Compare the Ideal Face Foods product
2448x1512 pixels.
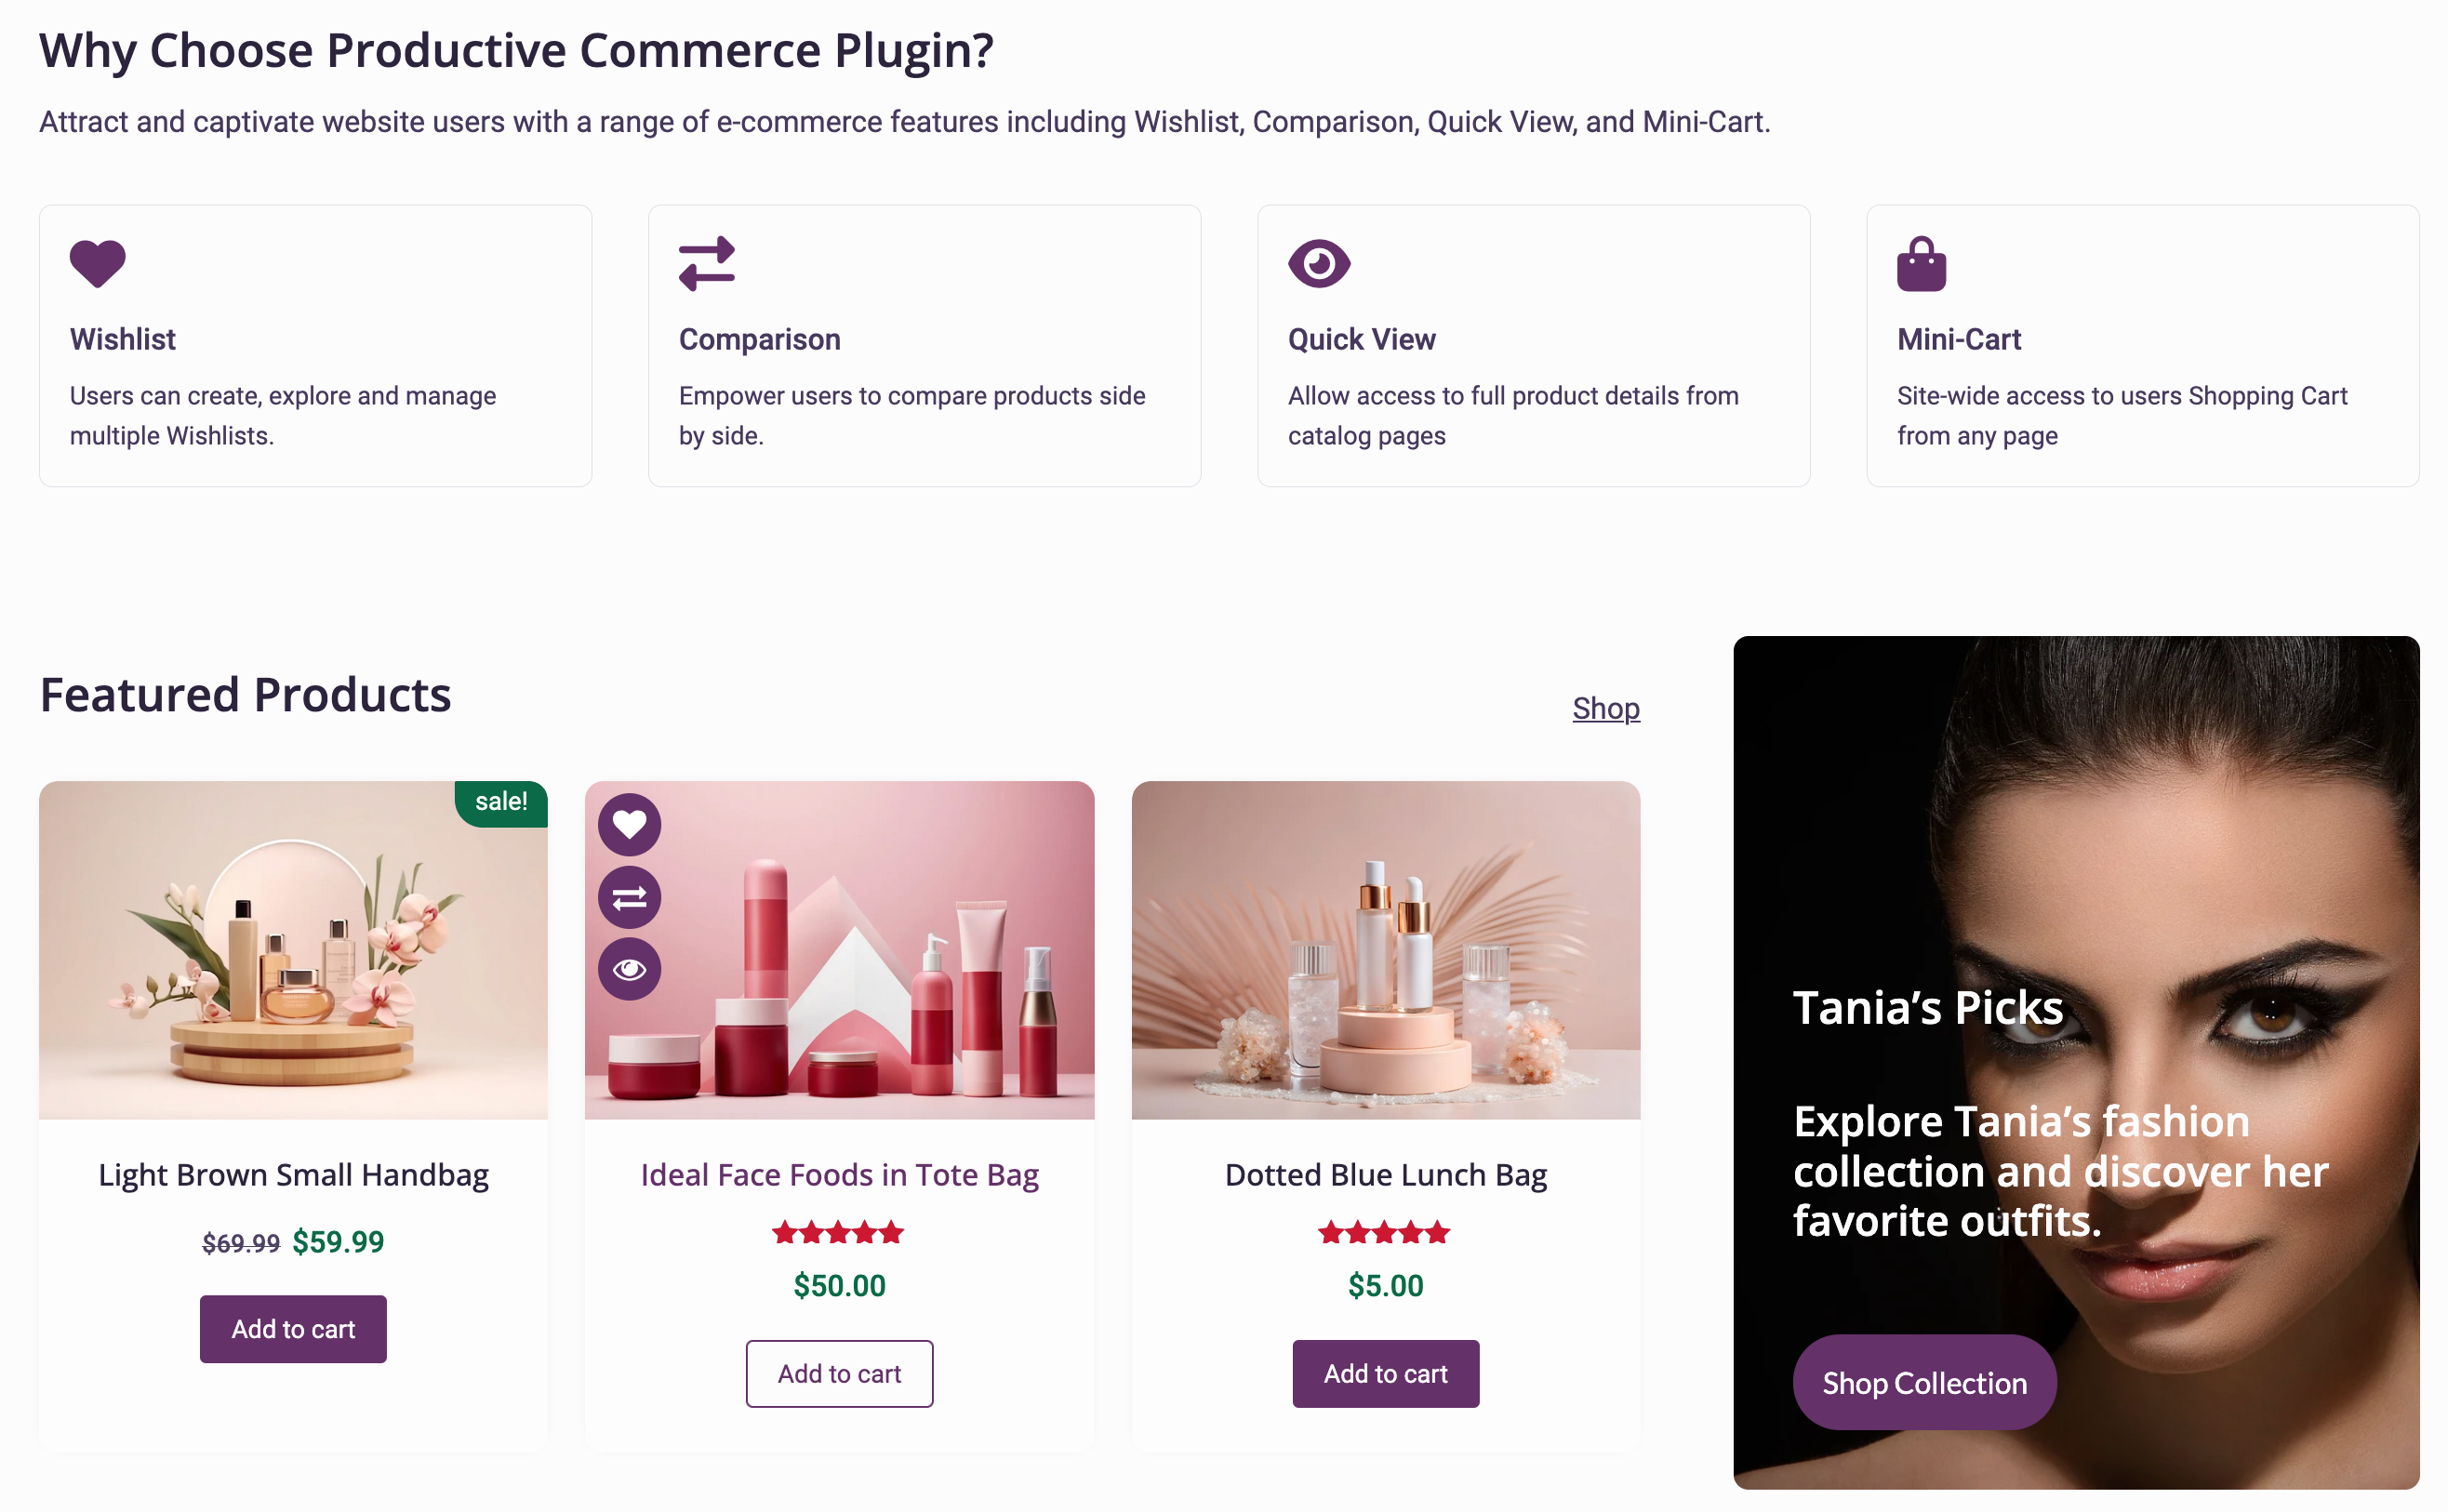629,898
